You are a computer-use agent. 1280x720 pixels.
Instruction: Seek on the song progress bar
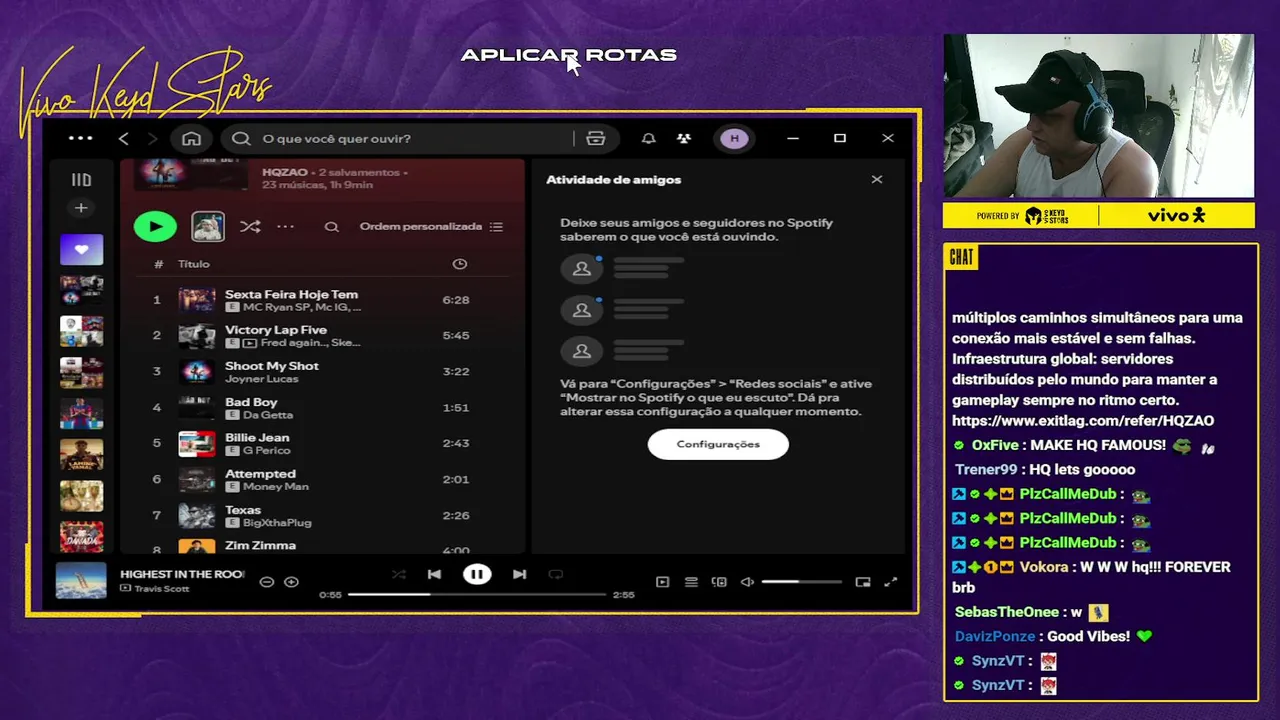(x=477, y=594)
